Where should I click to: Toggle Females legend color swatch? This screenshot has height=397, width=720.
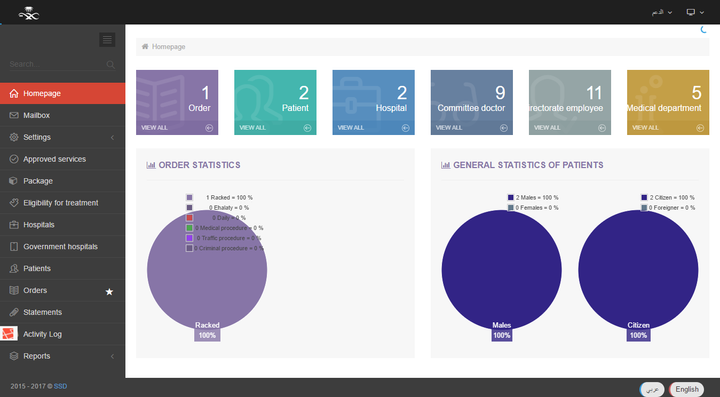click(511, 208)
